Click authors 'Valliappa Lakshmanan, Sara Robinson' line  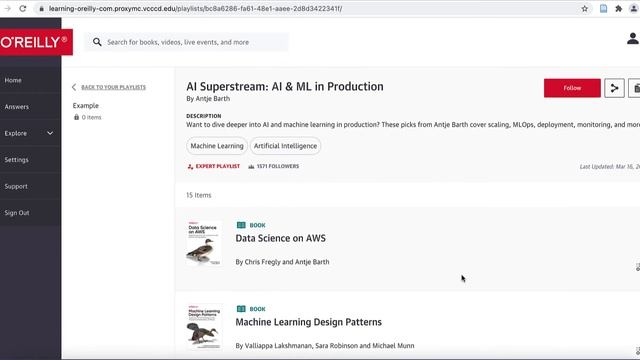[x=325, y=346]
